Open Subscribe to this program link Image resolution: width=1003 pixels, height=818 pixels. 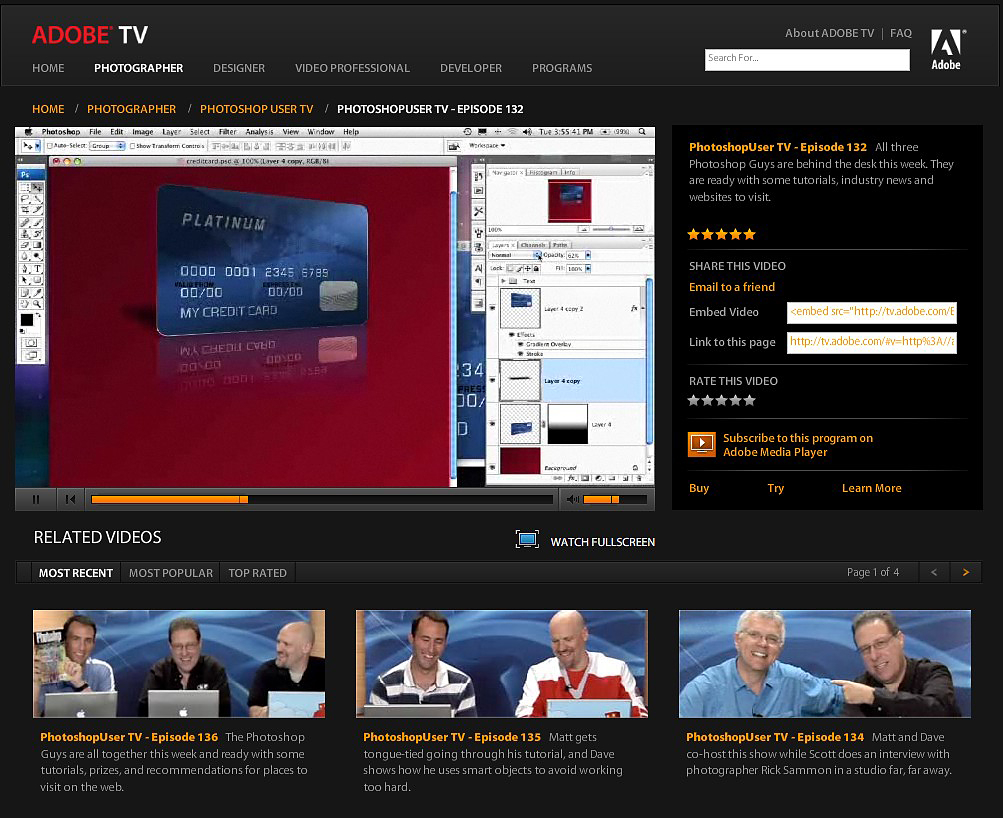(x=798, y=444)
